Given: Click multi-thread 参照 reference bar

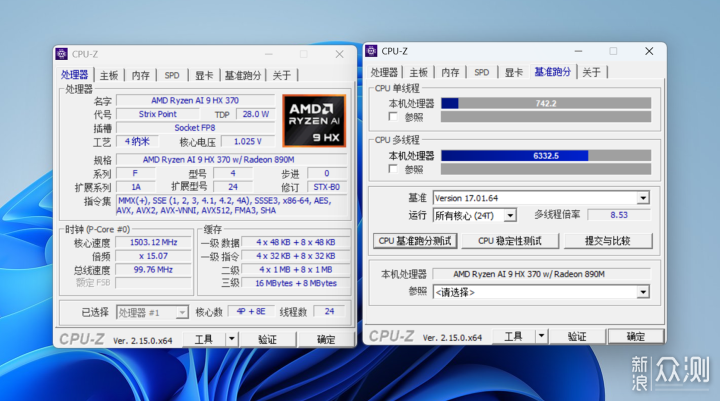Looking at the screenshot, I should tap(546, 169).
